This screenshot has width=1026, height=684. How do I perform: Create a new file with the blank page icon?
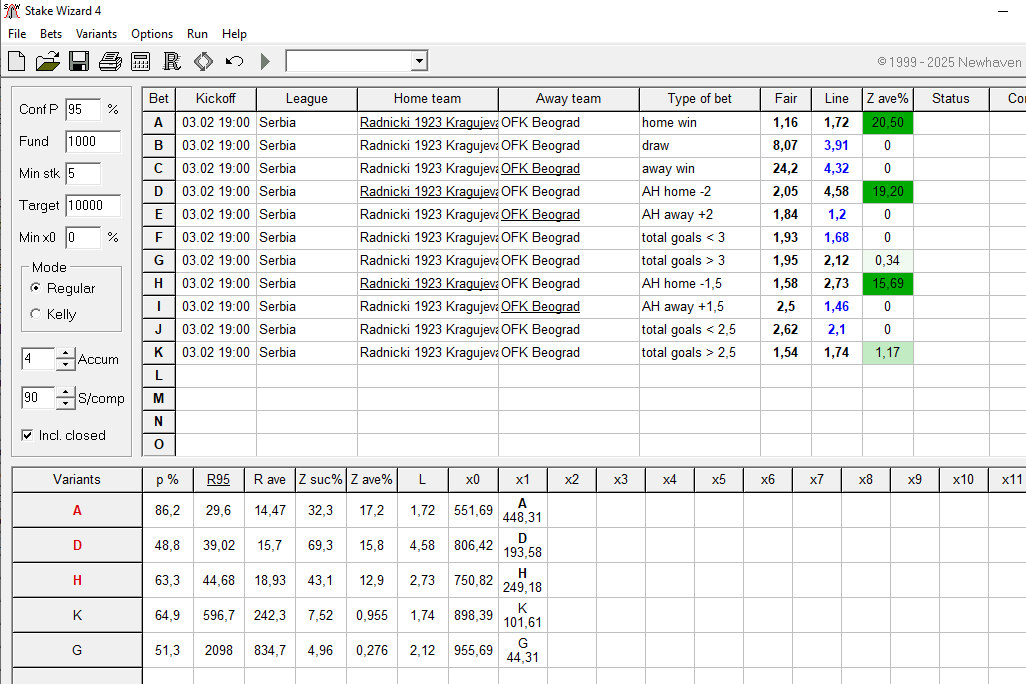click(x=16, y=62)
